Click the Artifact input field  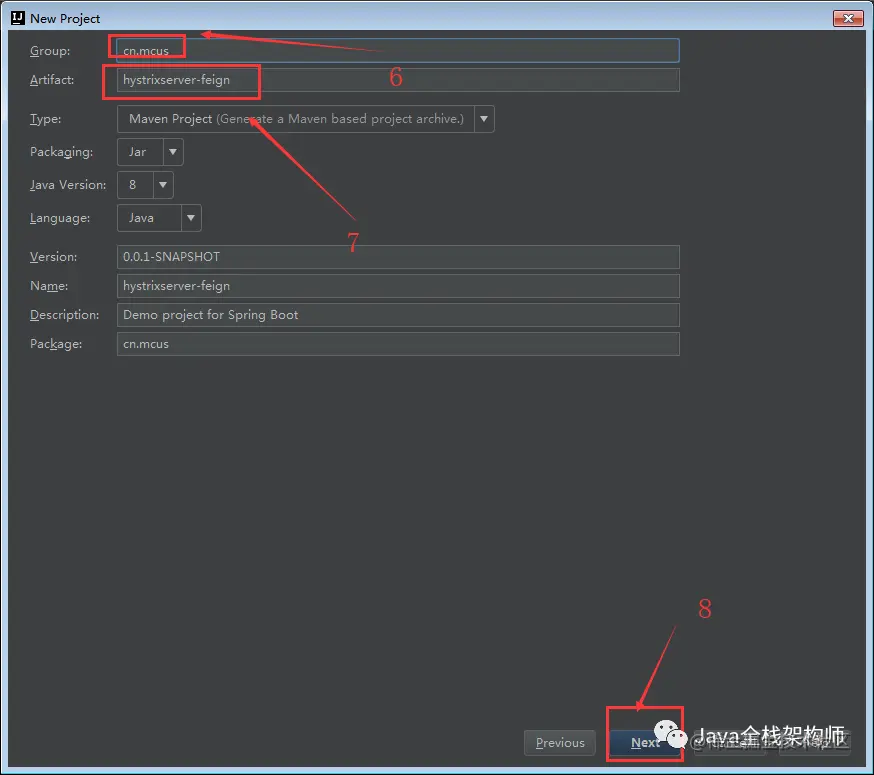398,80
